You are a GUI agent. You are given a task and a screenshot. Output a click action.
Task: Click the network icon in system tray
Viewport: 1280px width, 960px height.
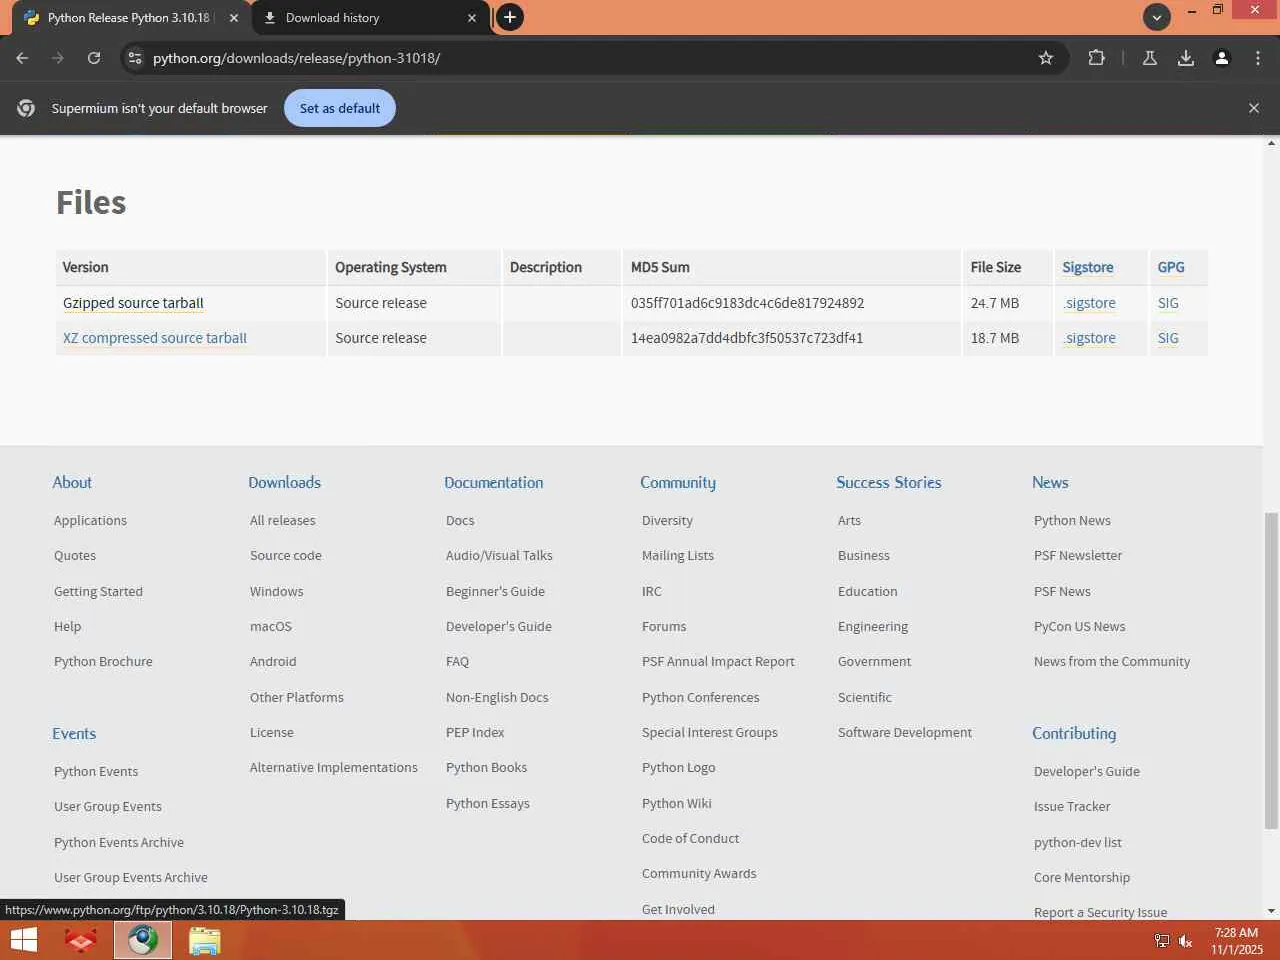(x=1162, y=941)
